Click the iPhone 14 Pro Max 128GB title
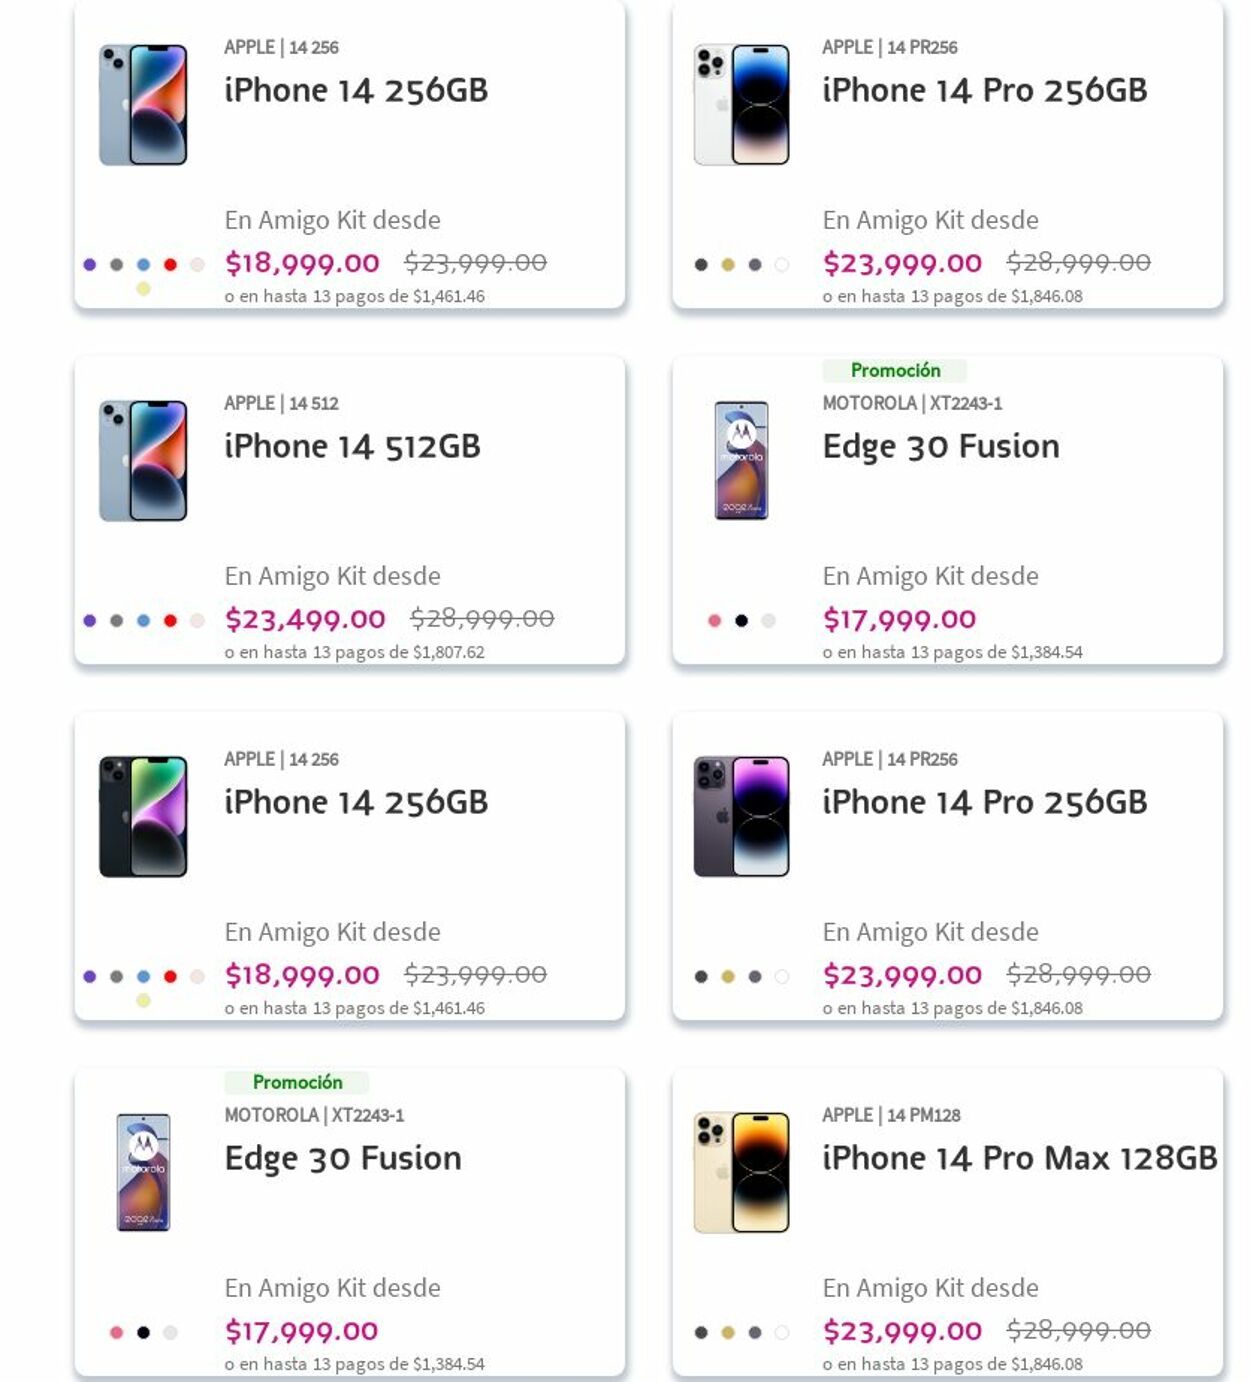Screen dimensions: 1250x1382 point(1019,1158)
